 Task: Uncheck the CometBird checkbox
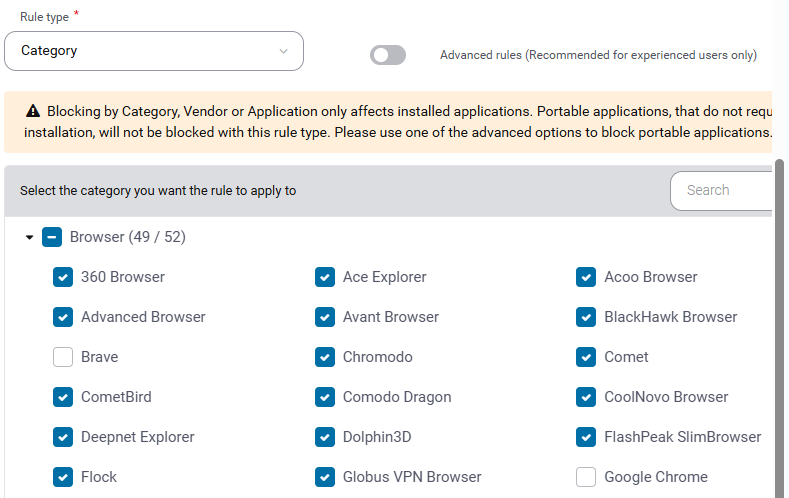point(63,397)
